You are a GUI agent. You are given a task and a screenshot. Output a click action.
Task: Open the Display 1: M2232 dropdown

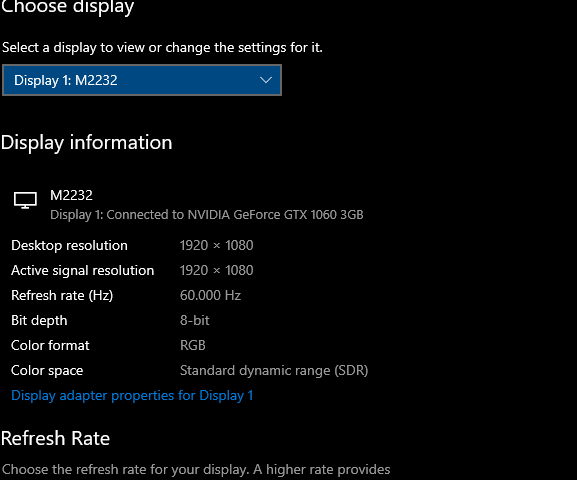tap(142, 80)
